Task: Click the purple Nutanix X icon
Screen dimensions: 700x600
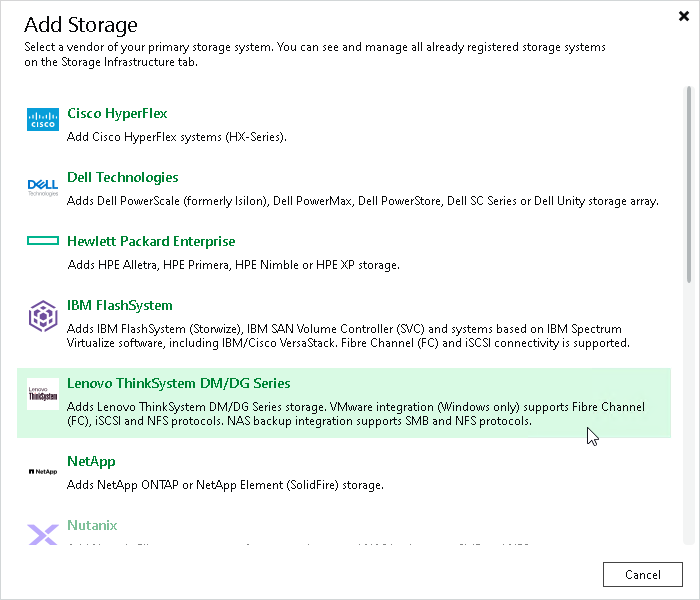Action: (x=43, y=534)
